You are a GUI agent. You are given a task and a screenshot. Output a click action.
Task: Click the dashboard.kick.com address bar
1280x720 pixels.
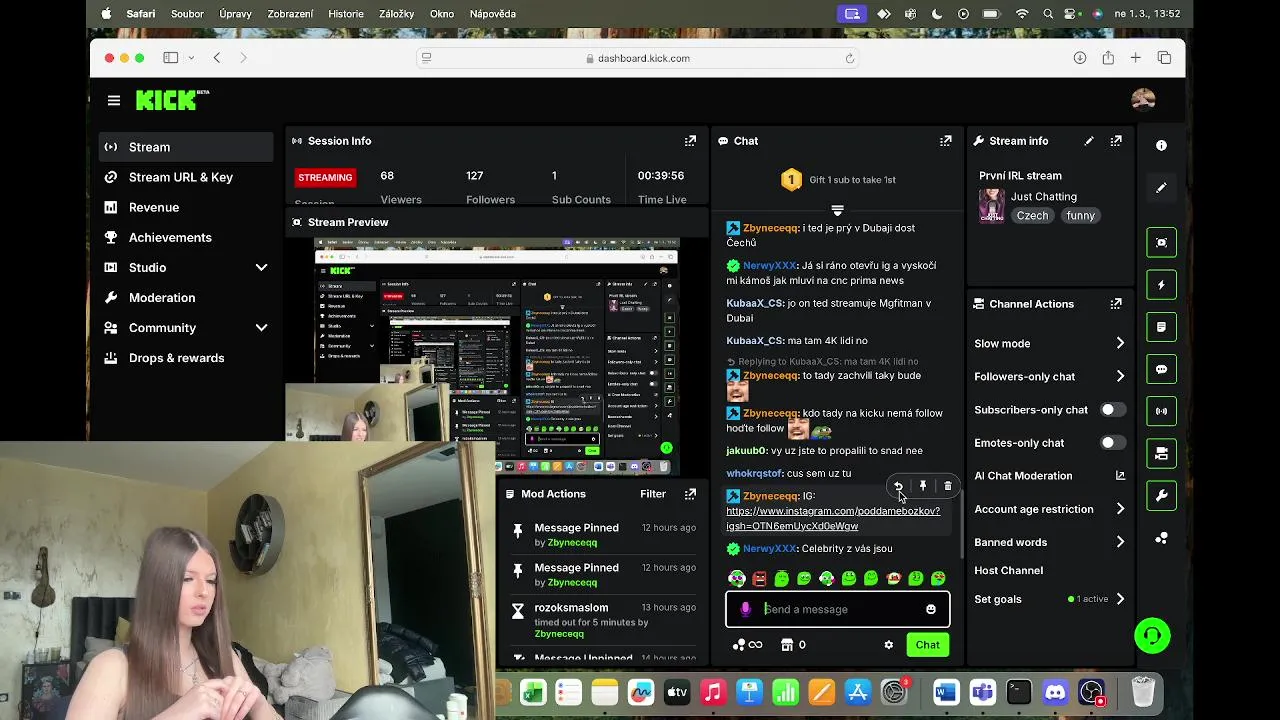point(638,58)
